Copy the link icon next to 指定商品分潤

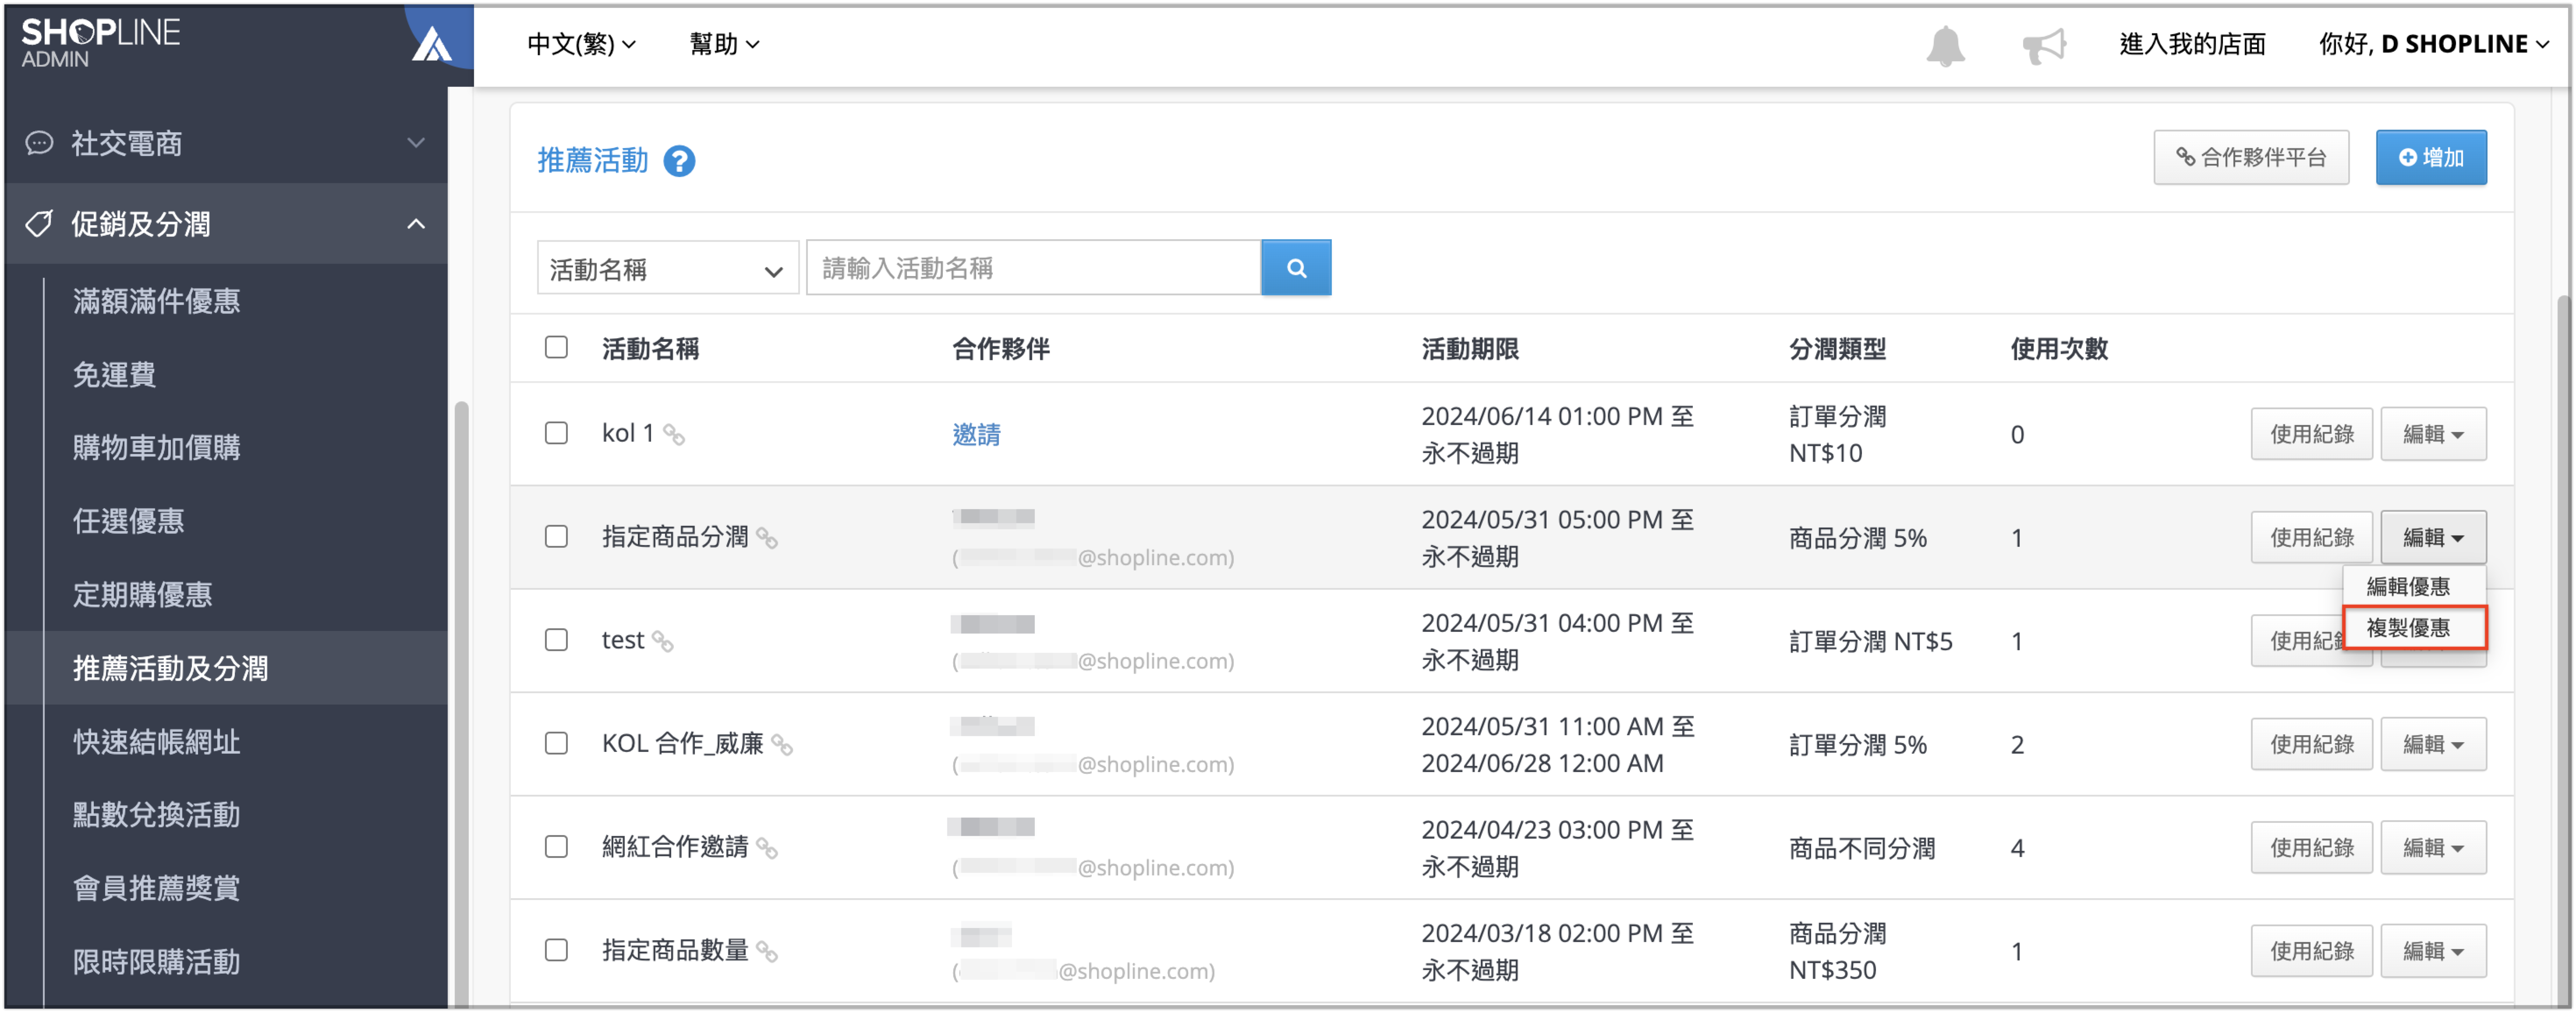[x=767, y=538]
